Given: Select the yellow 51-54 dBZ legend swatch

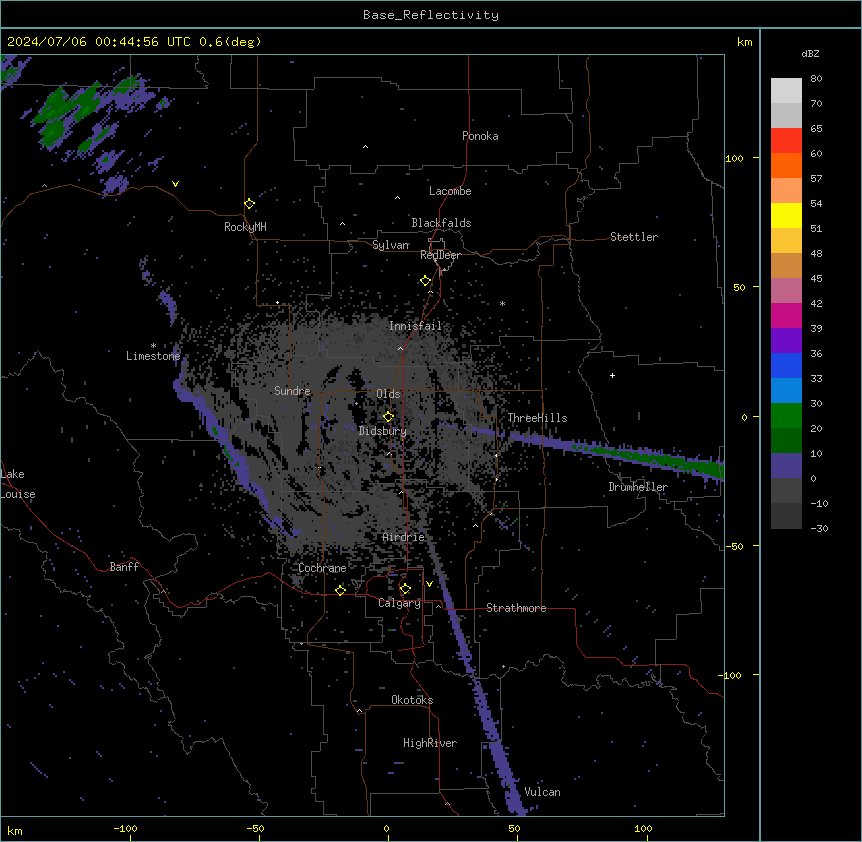Looking at the screenshot, I should 786,215.
